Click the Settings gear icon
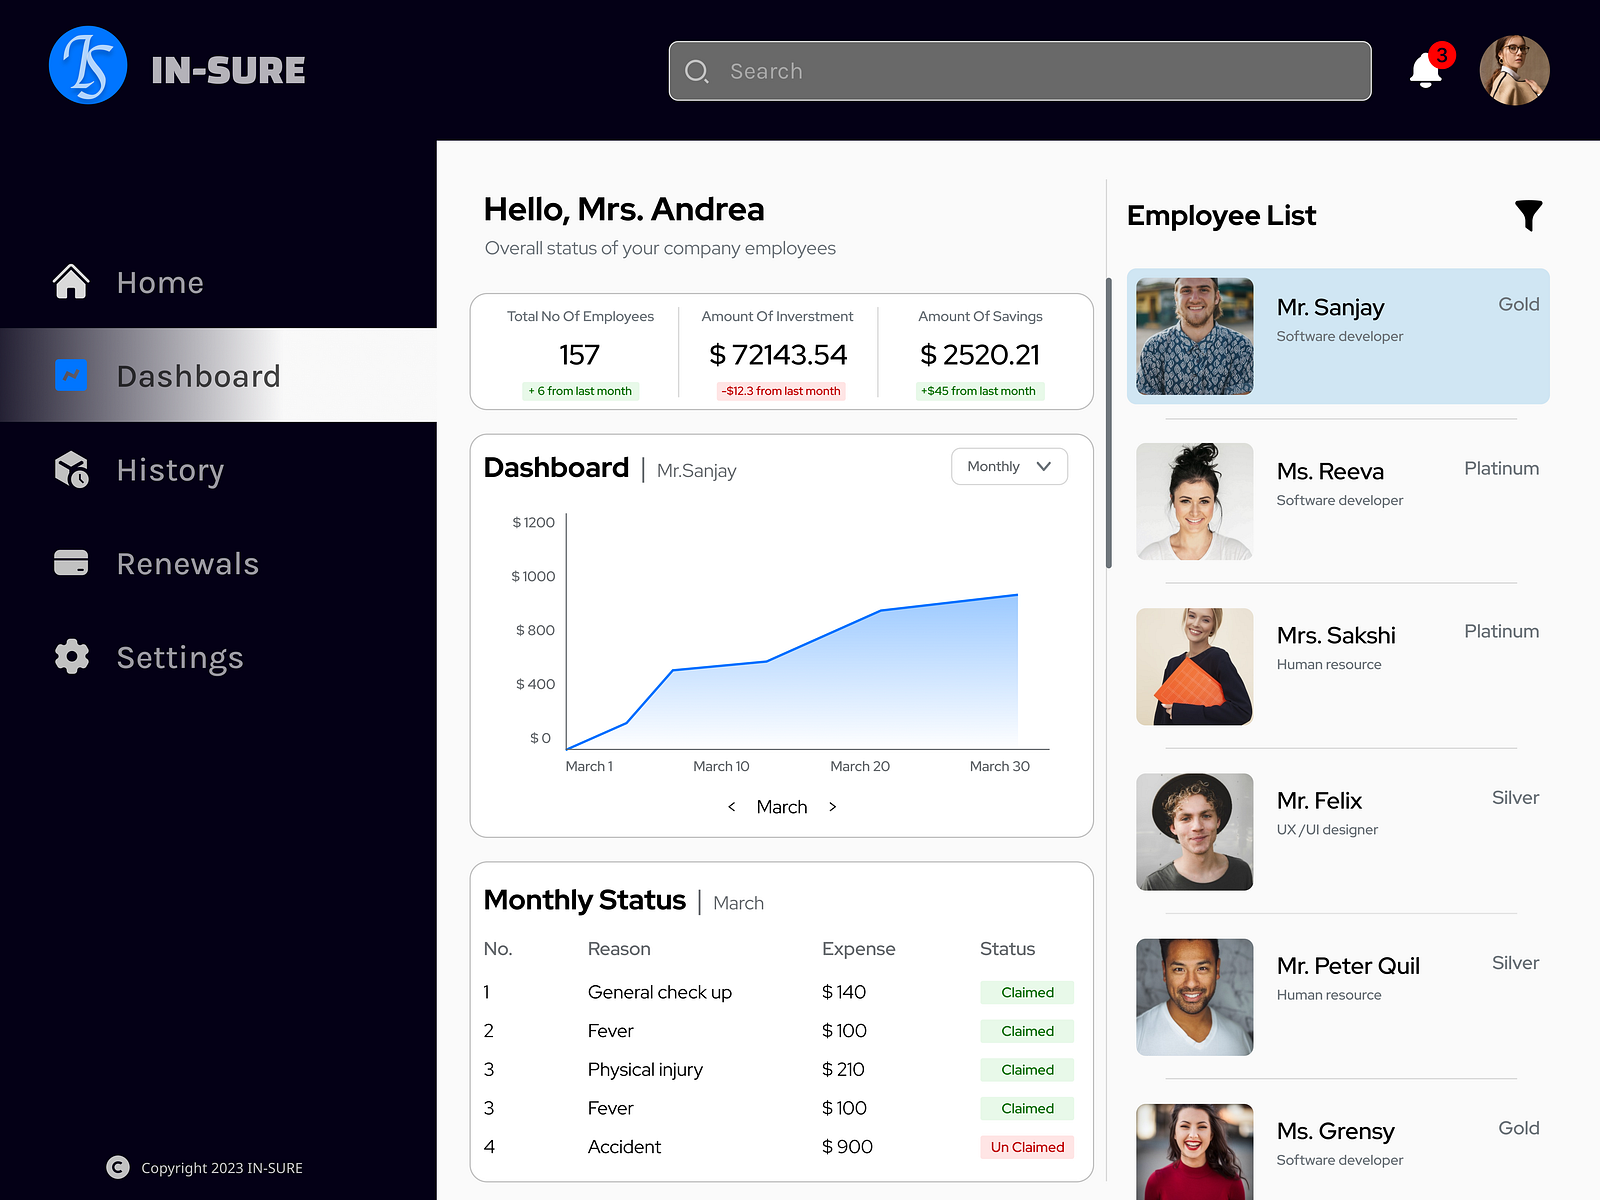Image resolution: width=1600 pixels, height=1200 pixels. coord(71,656)
